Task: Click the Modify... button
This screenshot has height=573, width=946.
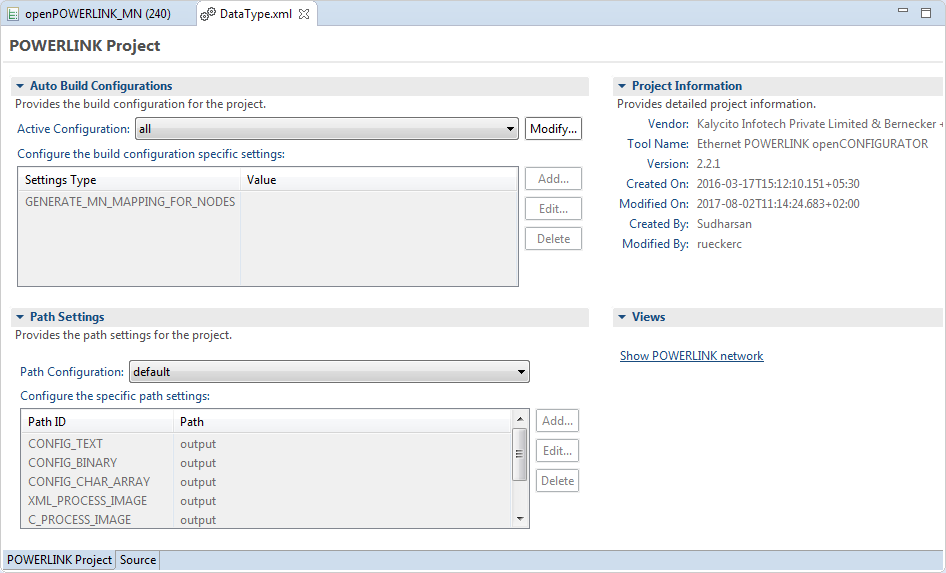Action: (553, 128)
